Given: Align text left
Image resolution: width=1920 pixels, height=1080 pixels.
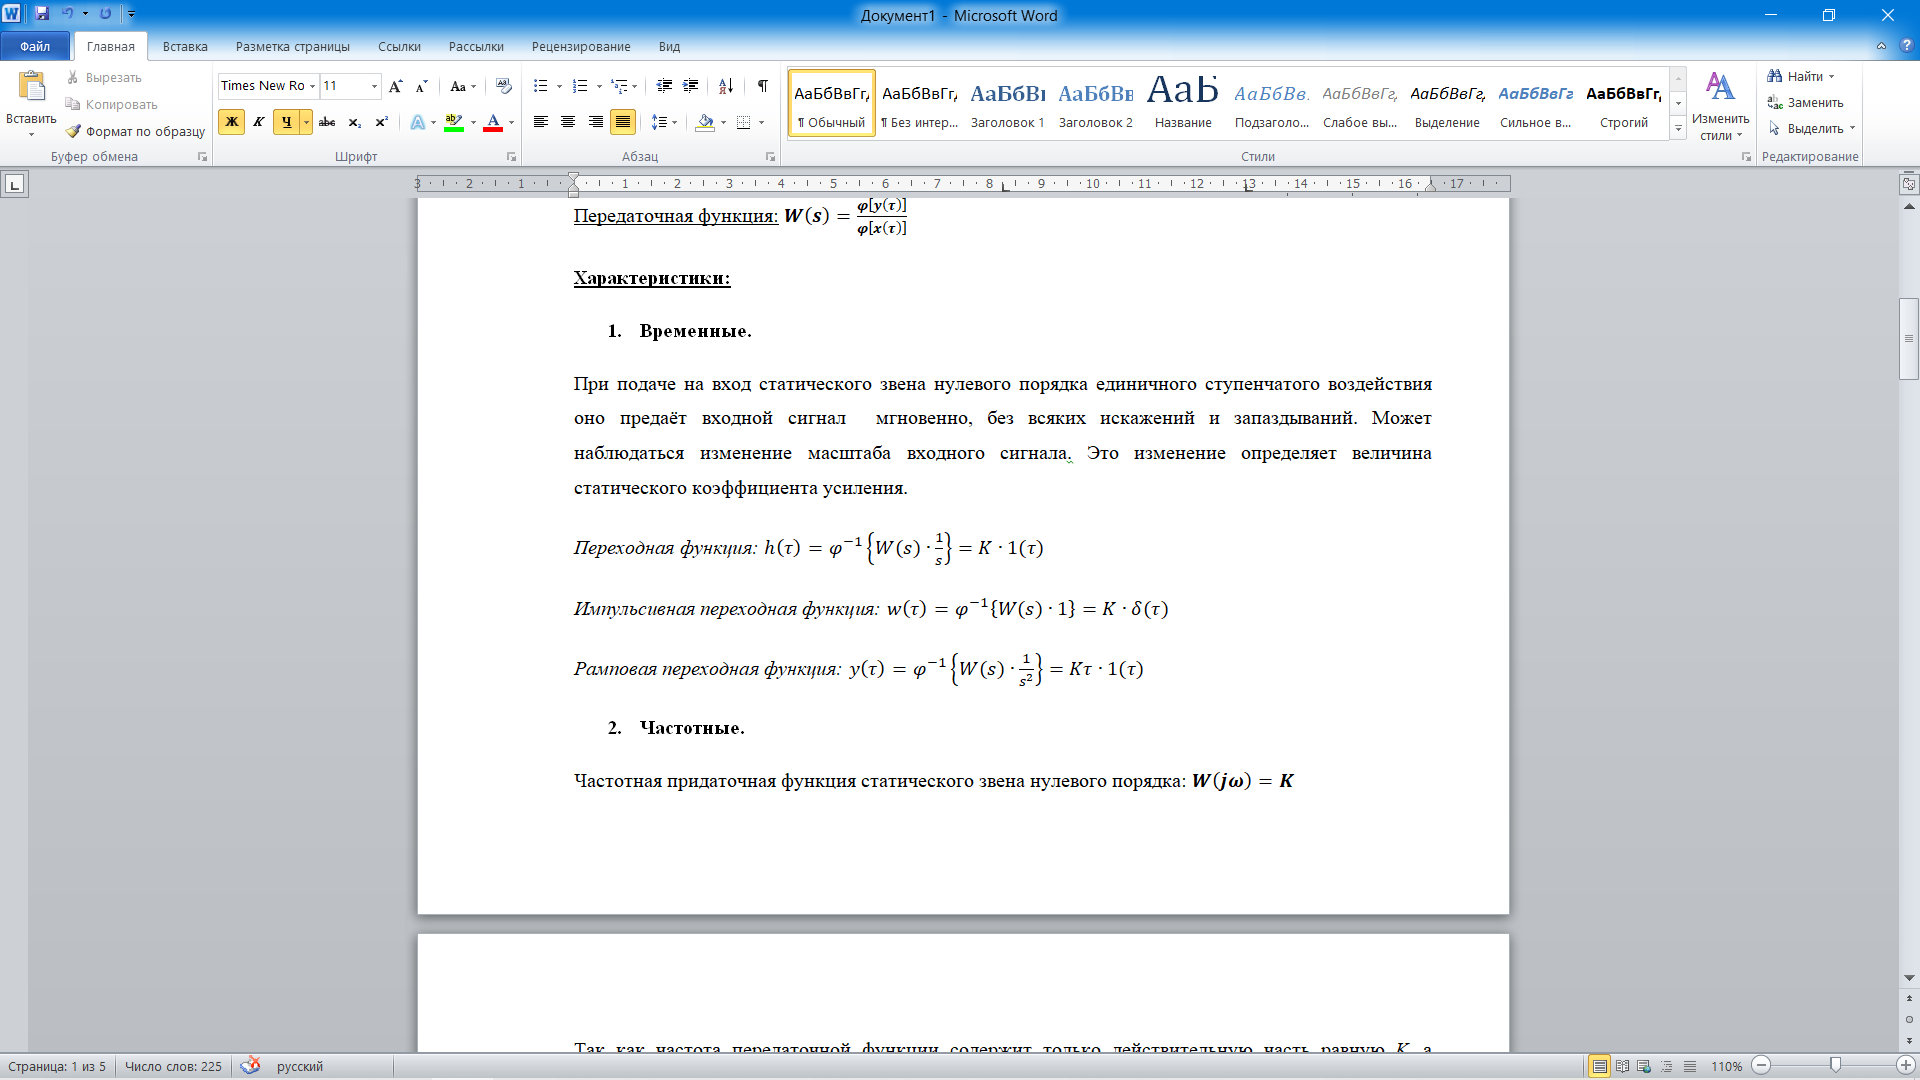Looking at the screenshot, I should click(541, 122).
